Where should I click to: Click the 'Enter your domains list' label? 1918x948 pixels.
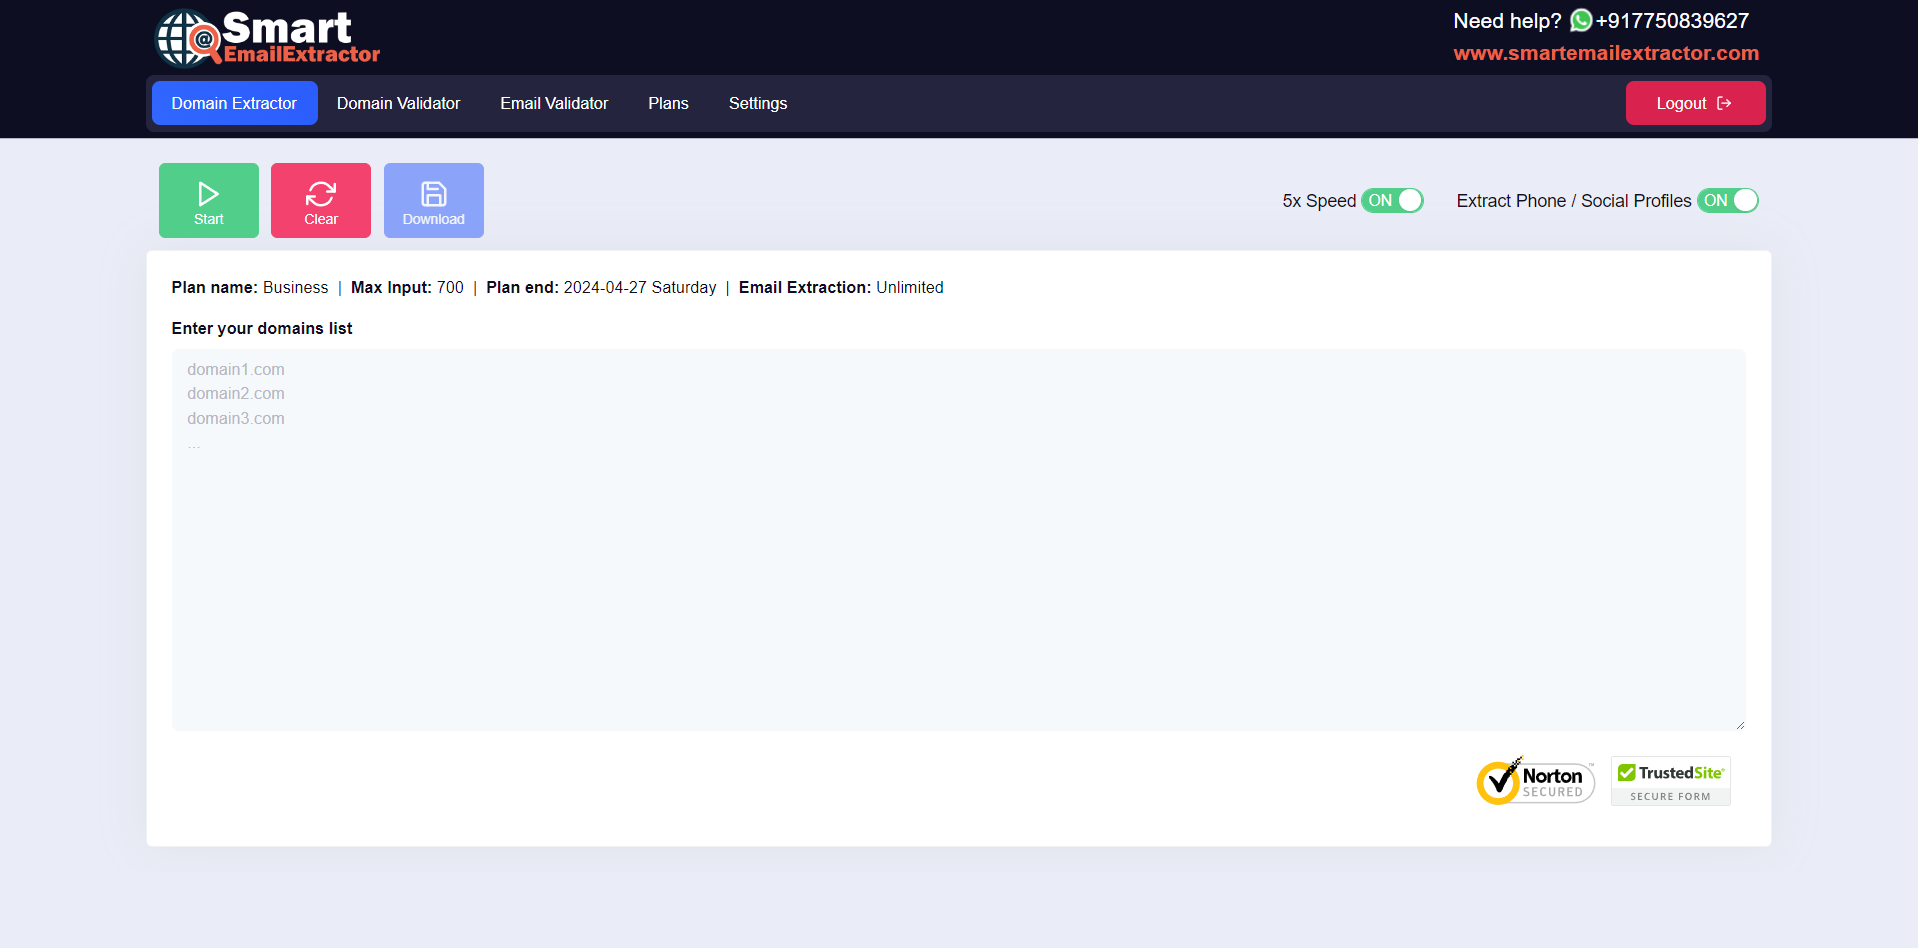(262, 328)
